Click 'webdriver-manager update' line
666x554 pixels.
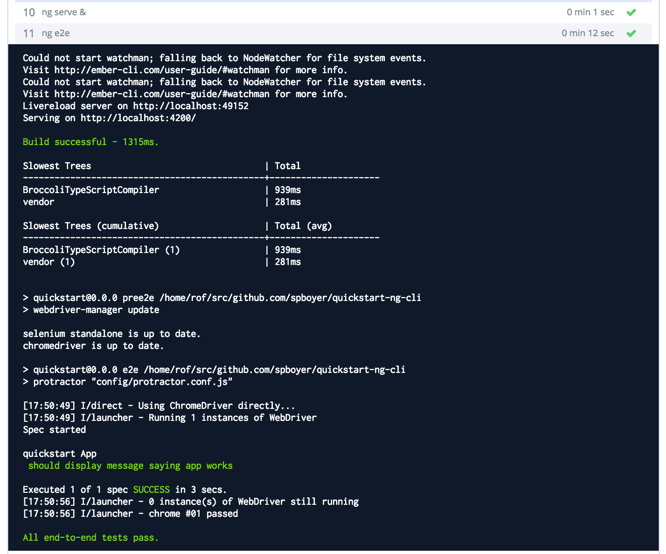[91, 310]
